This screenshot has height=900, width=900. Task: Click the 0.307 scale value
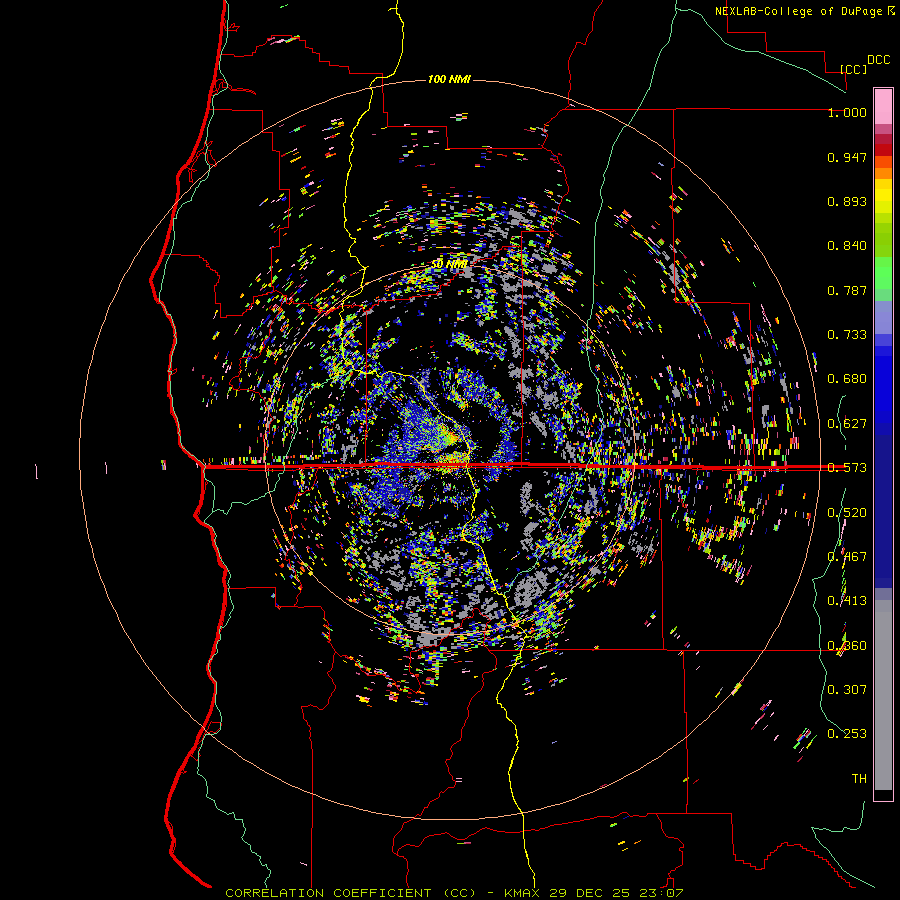tap(847, 690)
